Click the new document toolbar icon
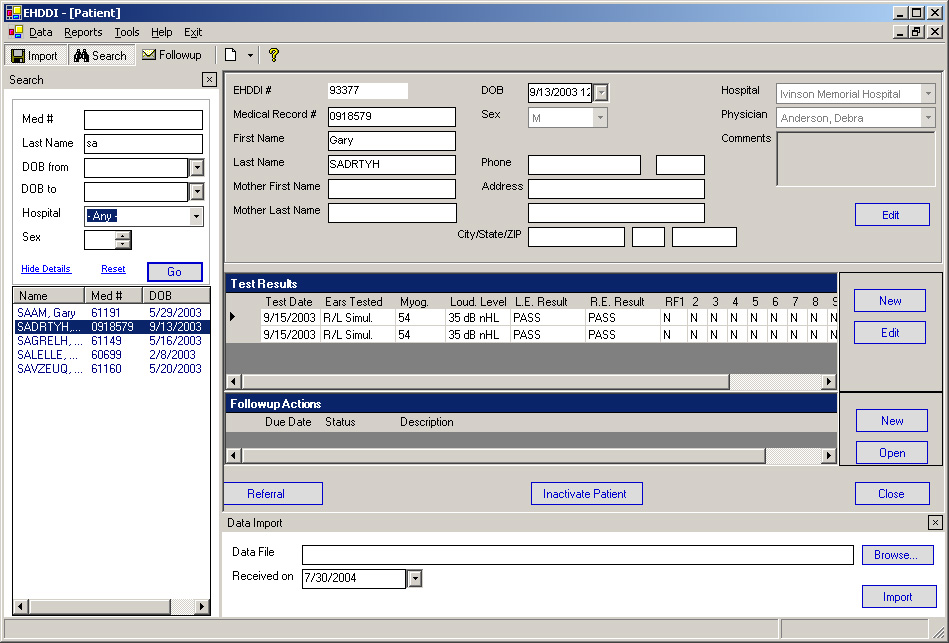This screenshot has height=643, width=949. (x=230, y=55)
